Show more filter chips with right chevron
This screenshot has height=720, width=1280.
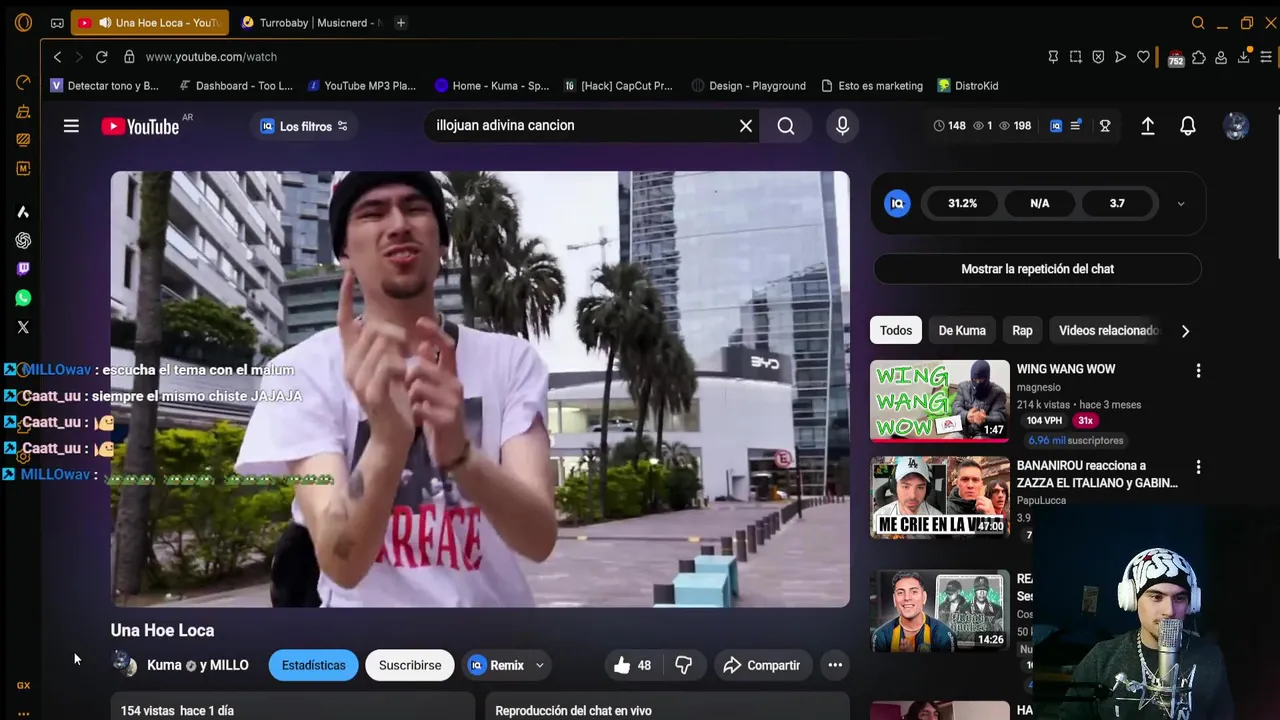[x=1185, y=331]
